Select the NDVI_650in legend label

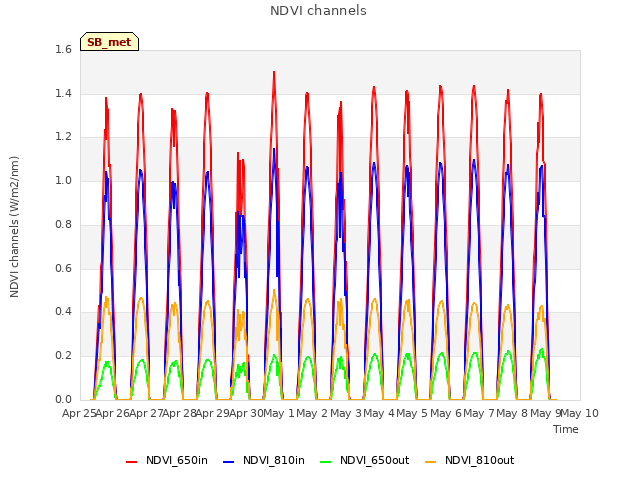tap(177, 460)
